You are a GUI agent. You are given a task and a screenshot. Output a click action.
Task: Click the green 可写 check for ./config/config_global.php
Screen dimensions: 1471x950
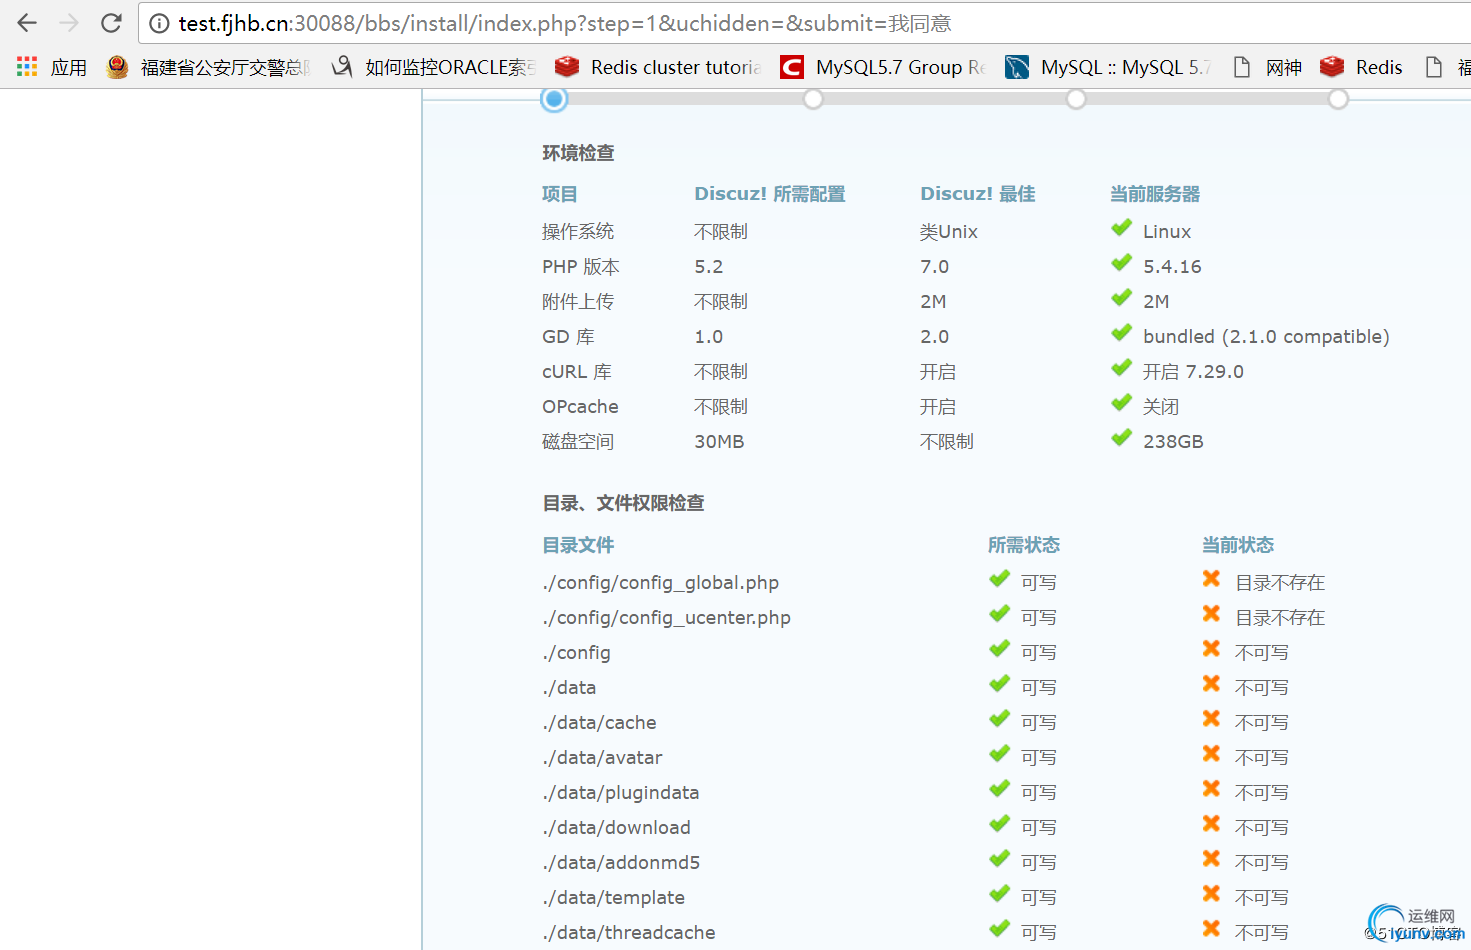(999, 579)
